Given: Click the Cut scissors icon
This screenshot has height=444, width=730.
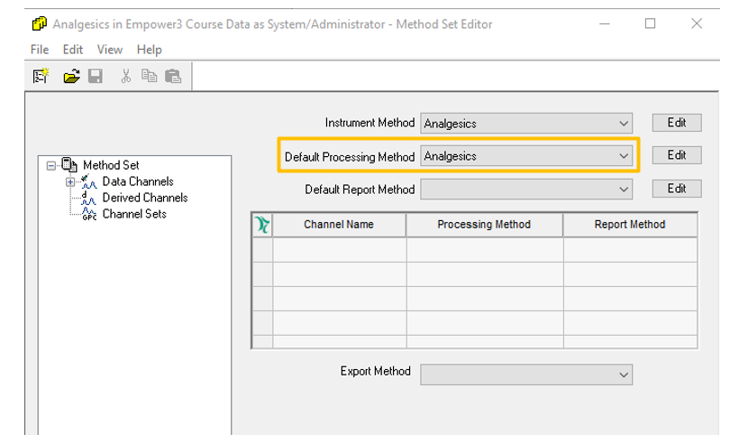Looking at the screenshot, I should click(126, 76).
